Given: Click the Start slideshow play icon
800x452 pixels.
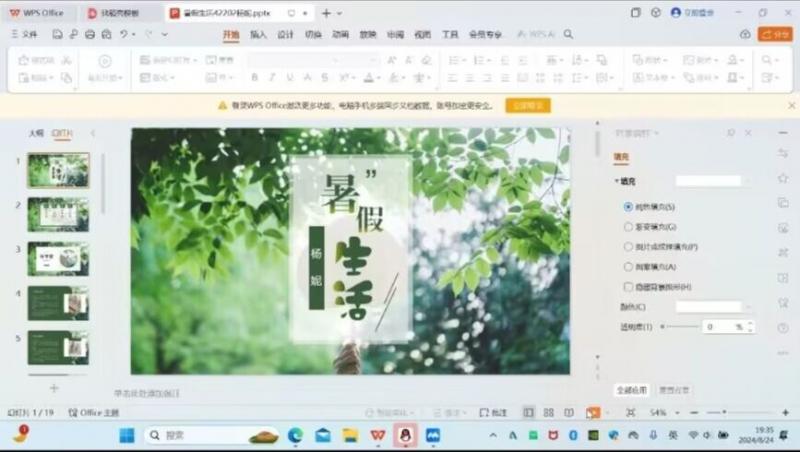Looking at the screenshot, I should (105, 61).
